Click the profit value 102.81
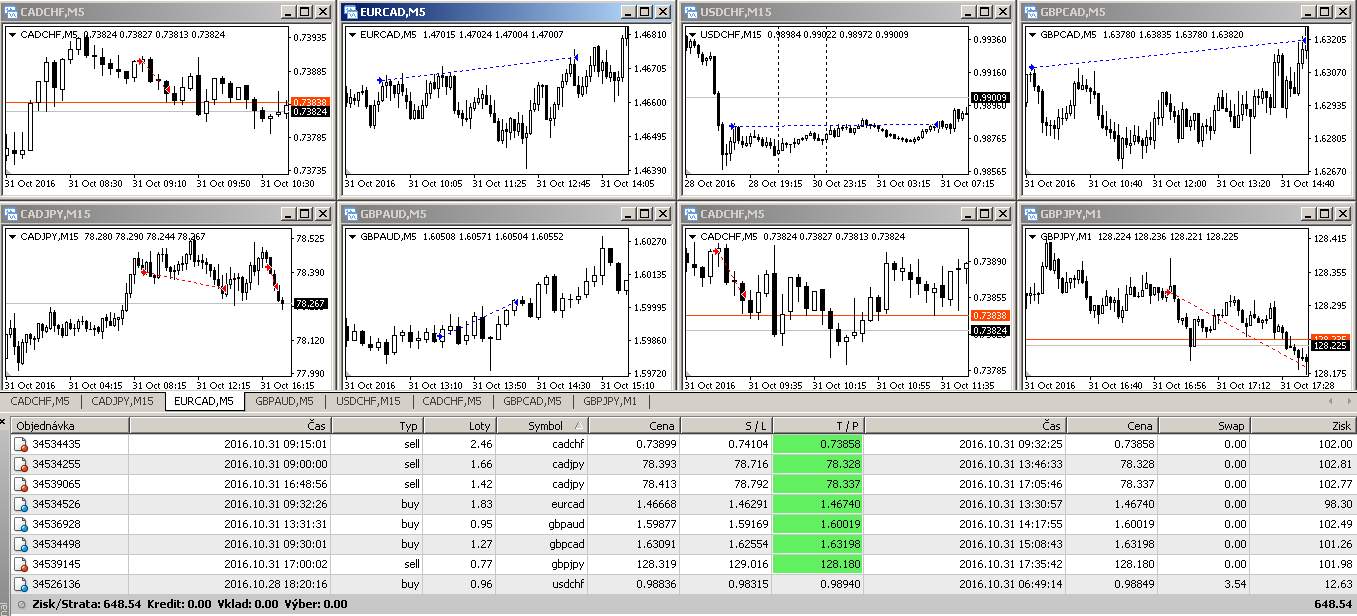 (x=1335, y=464)
